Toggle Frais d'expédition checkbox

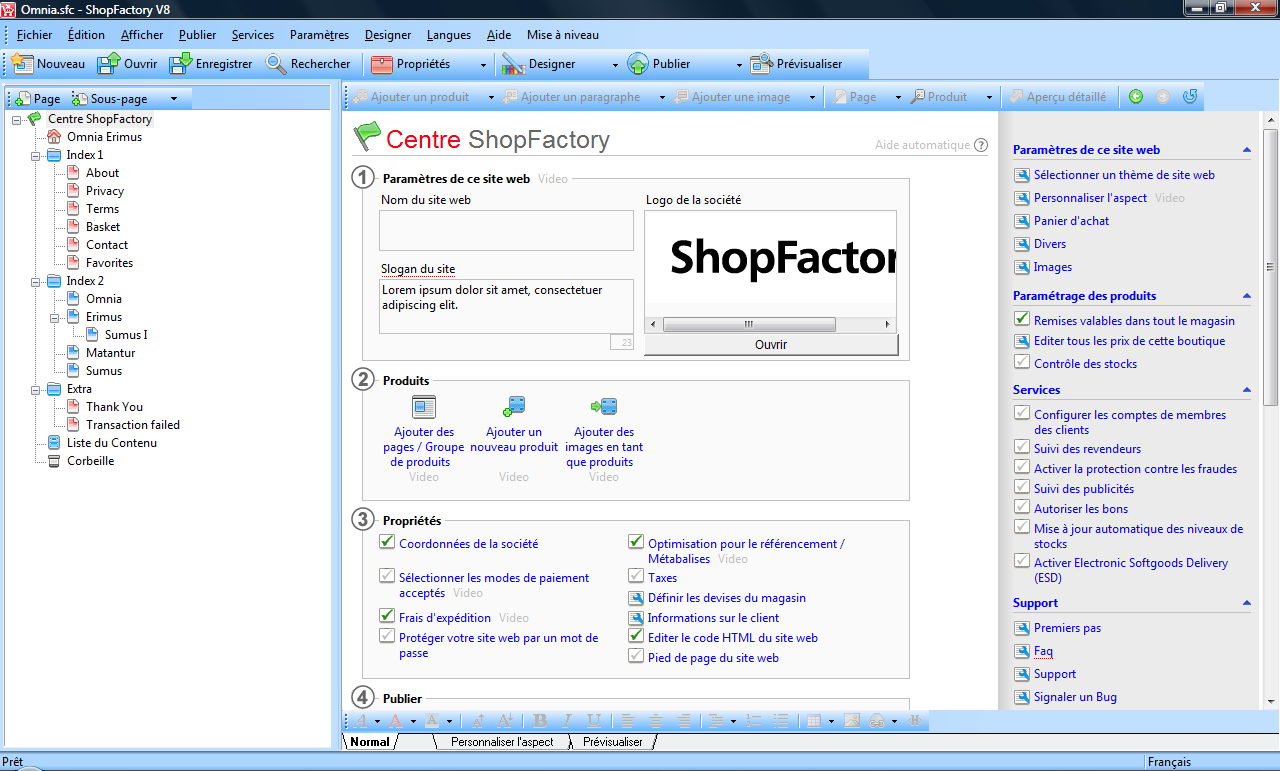coord(387,616)
